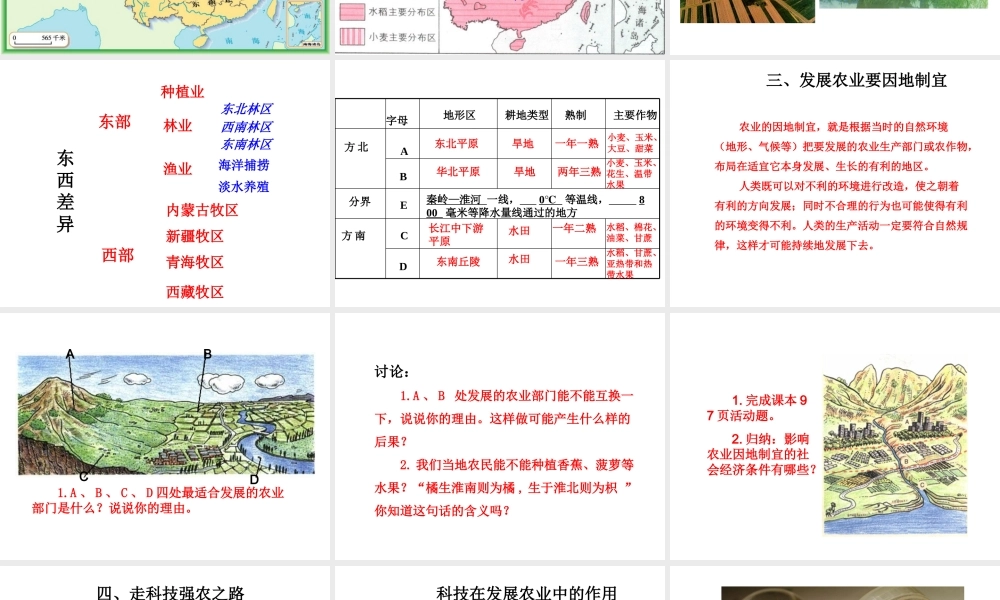The width and height of the screenshot is (1000, 600).
Task: Select the 林业 text
Action: (177, 126)
